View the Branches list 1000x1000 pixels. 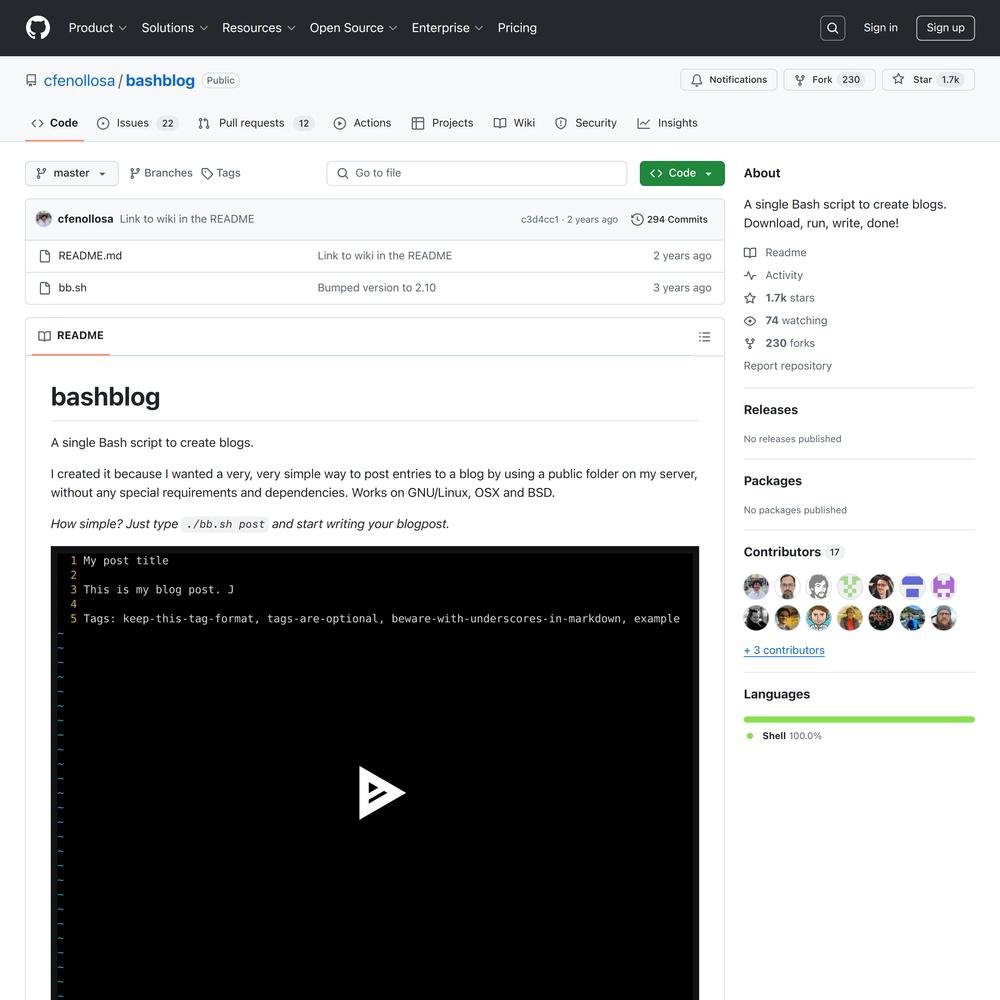coord(161,173)
